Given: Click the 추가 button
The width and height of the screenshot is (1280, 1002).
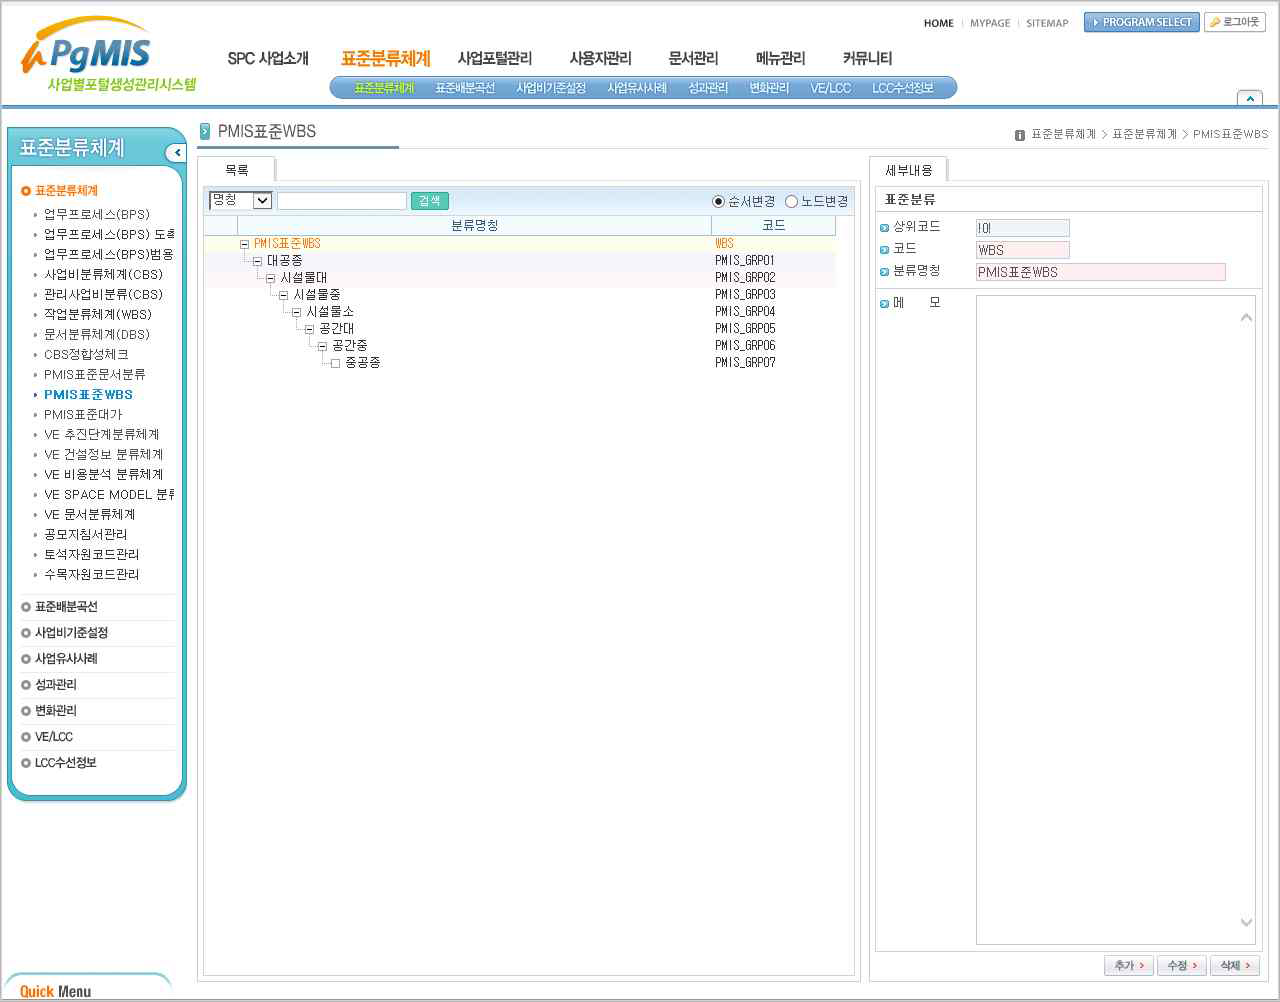Looking at the screenshot, I should tap(1129, 965).
